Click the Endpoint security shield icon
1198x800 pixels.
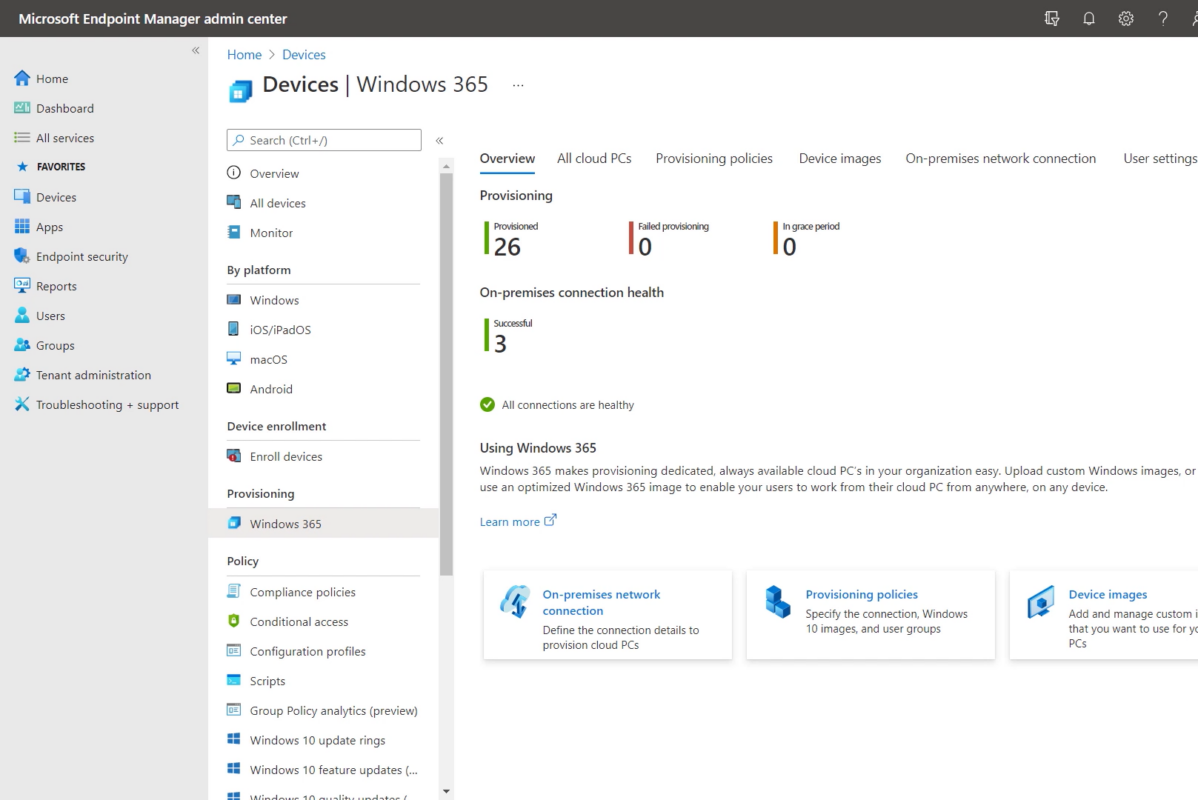pyautogui.click(x=22, y=256)
